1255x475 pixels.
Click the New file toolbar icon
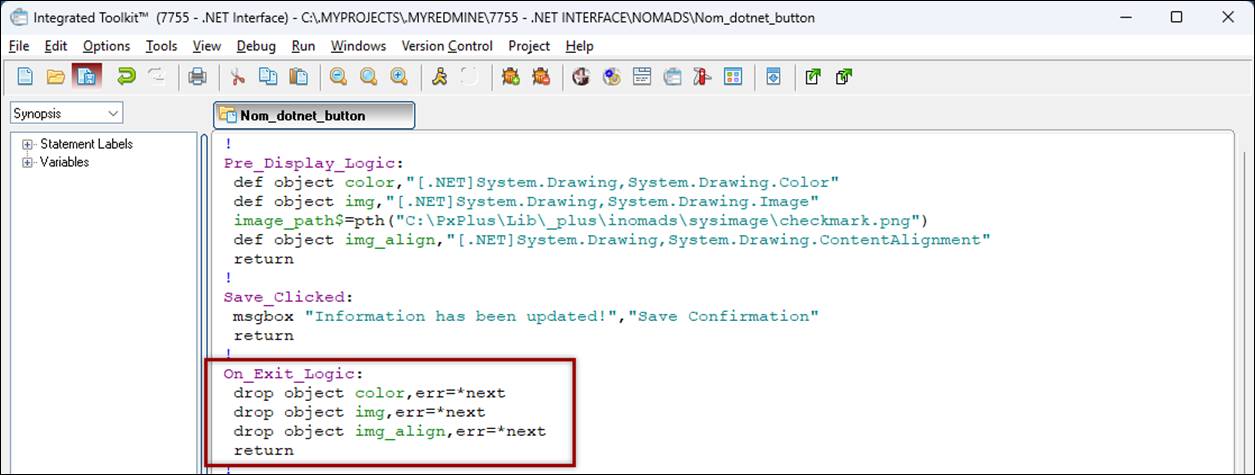coord(26,76)
